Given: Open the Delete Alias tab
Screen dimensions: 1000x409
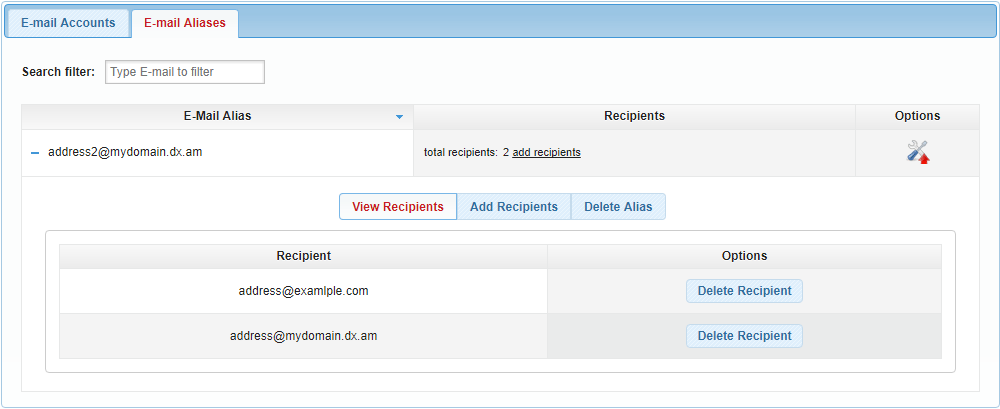Looking at the screenshot, I should (x=618, y=207).
